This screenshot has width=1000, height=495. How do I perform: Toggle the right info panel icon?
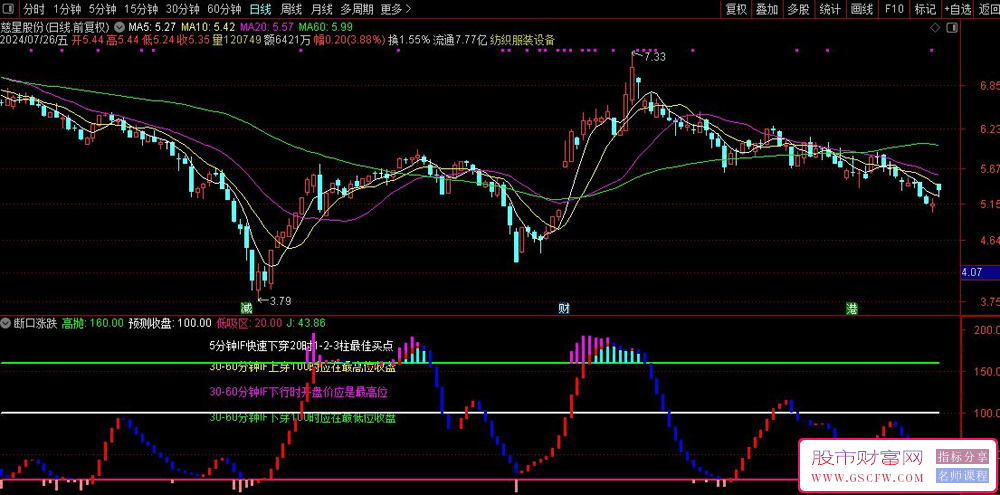(952, 27)
